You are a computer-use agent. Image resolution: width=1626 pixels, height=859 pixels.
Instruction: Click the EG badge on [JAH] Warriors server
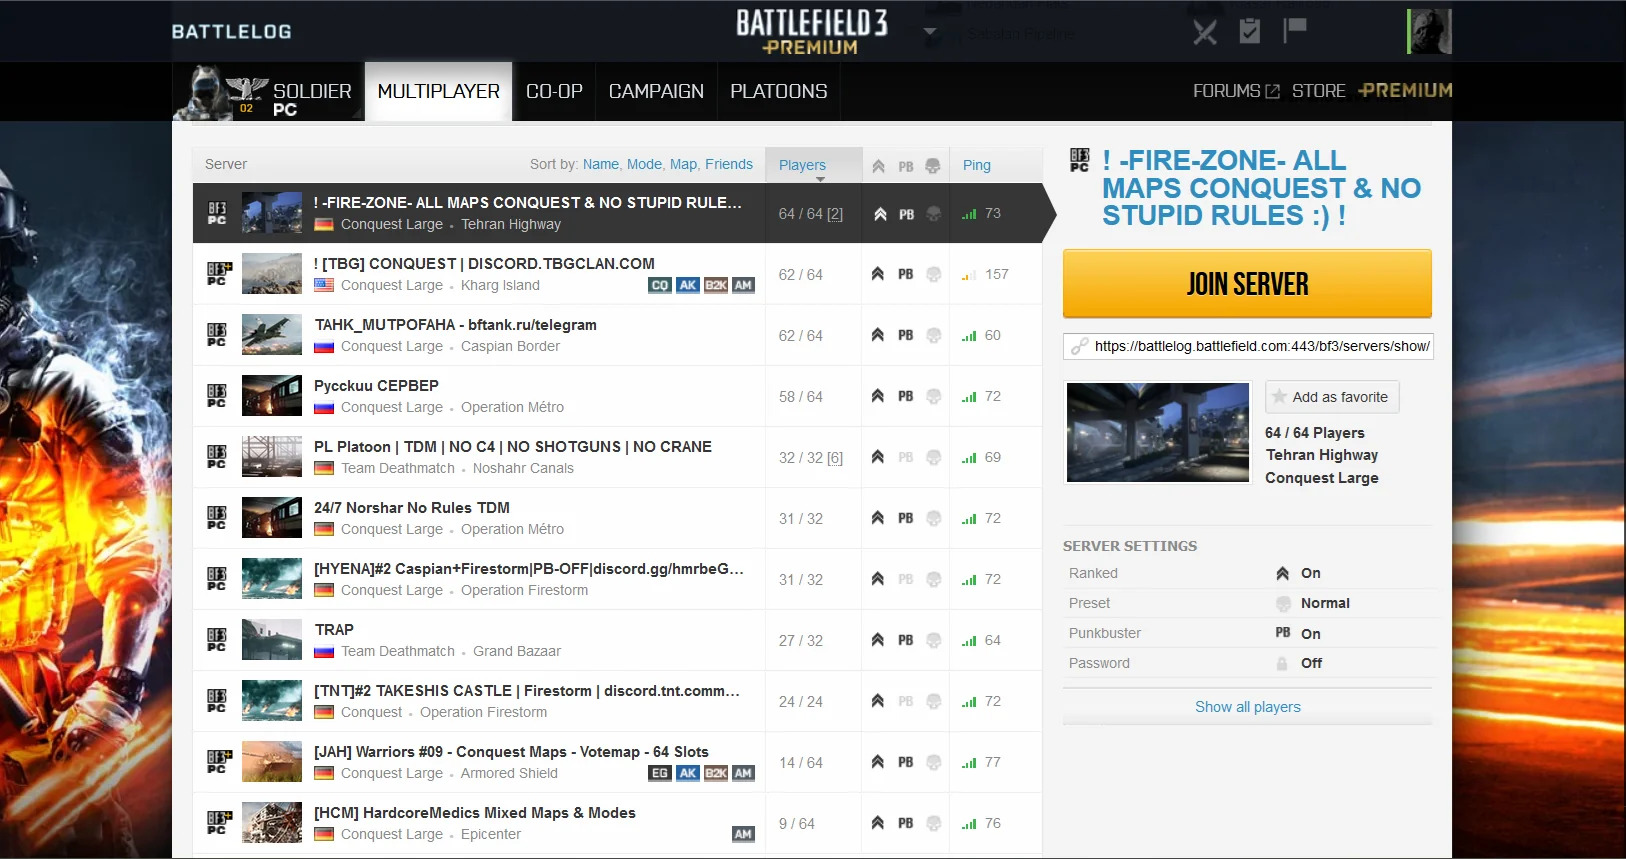660,773
